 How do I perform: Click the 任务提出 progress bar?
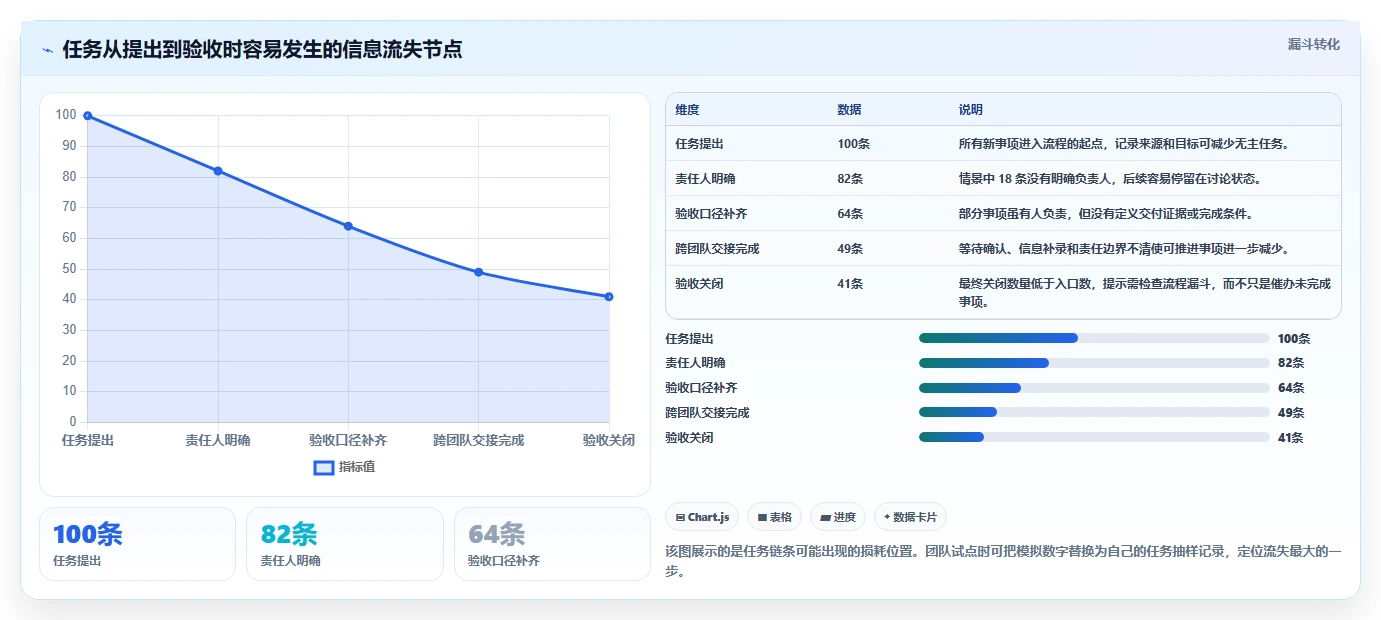tap(1094, 338)
